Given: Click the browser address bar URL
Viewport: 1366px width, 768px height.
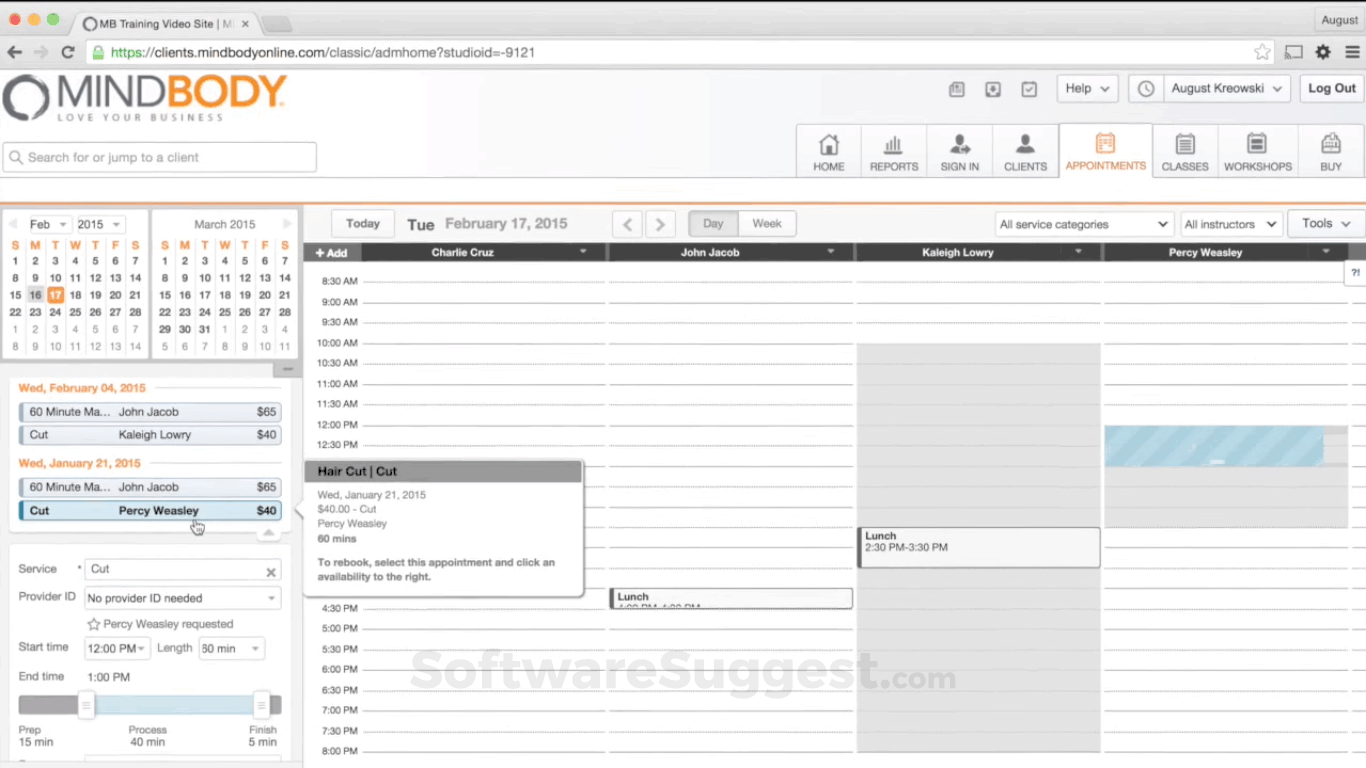Looking at the screenshot, I should [323, 52].
